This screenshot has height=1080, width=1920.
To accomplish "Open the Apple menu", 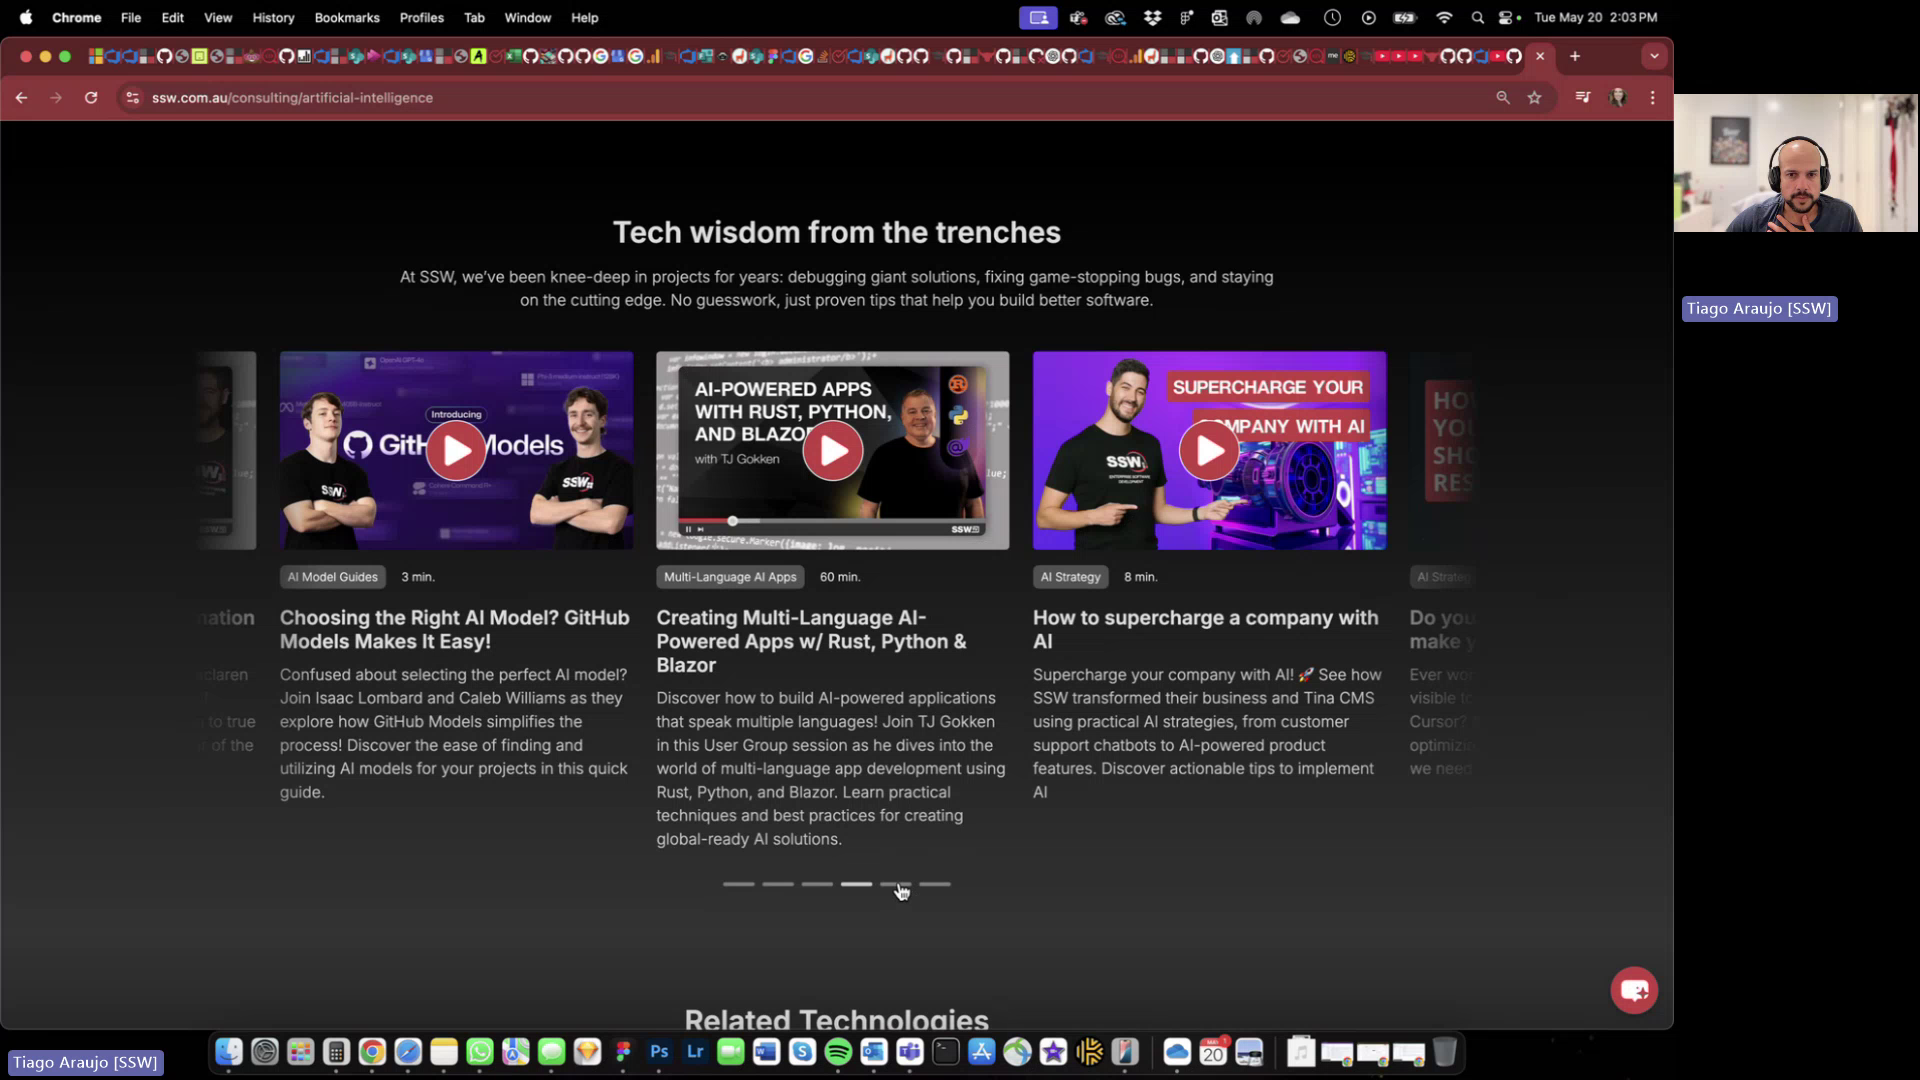I will (26, 17).
